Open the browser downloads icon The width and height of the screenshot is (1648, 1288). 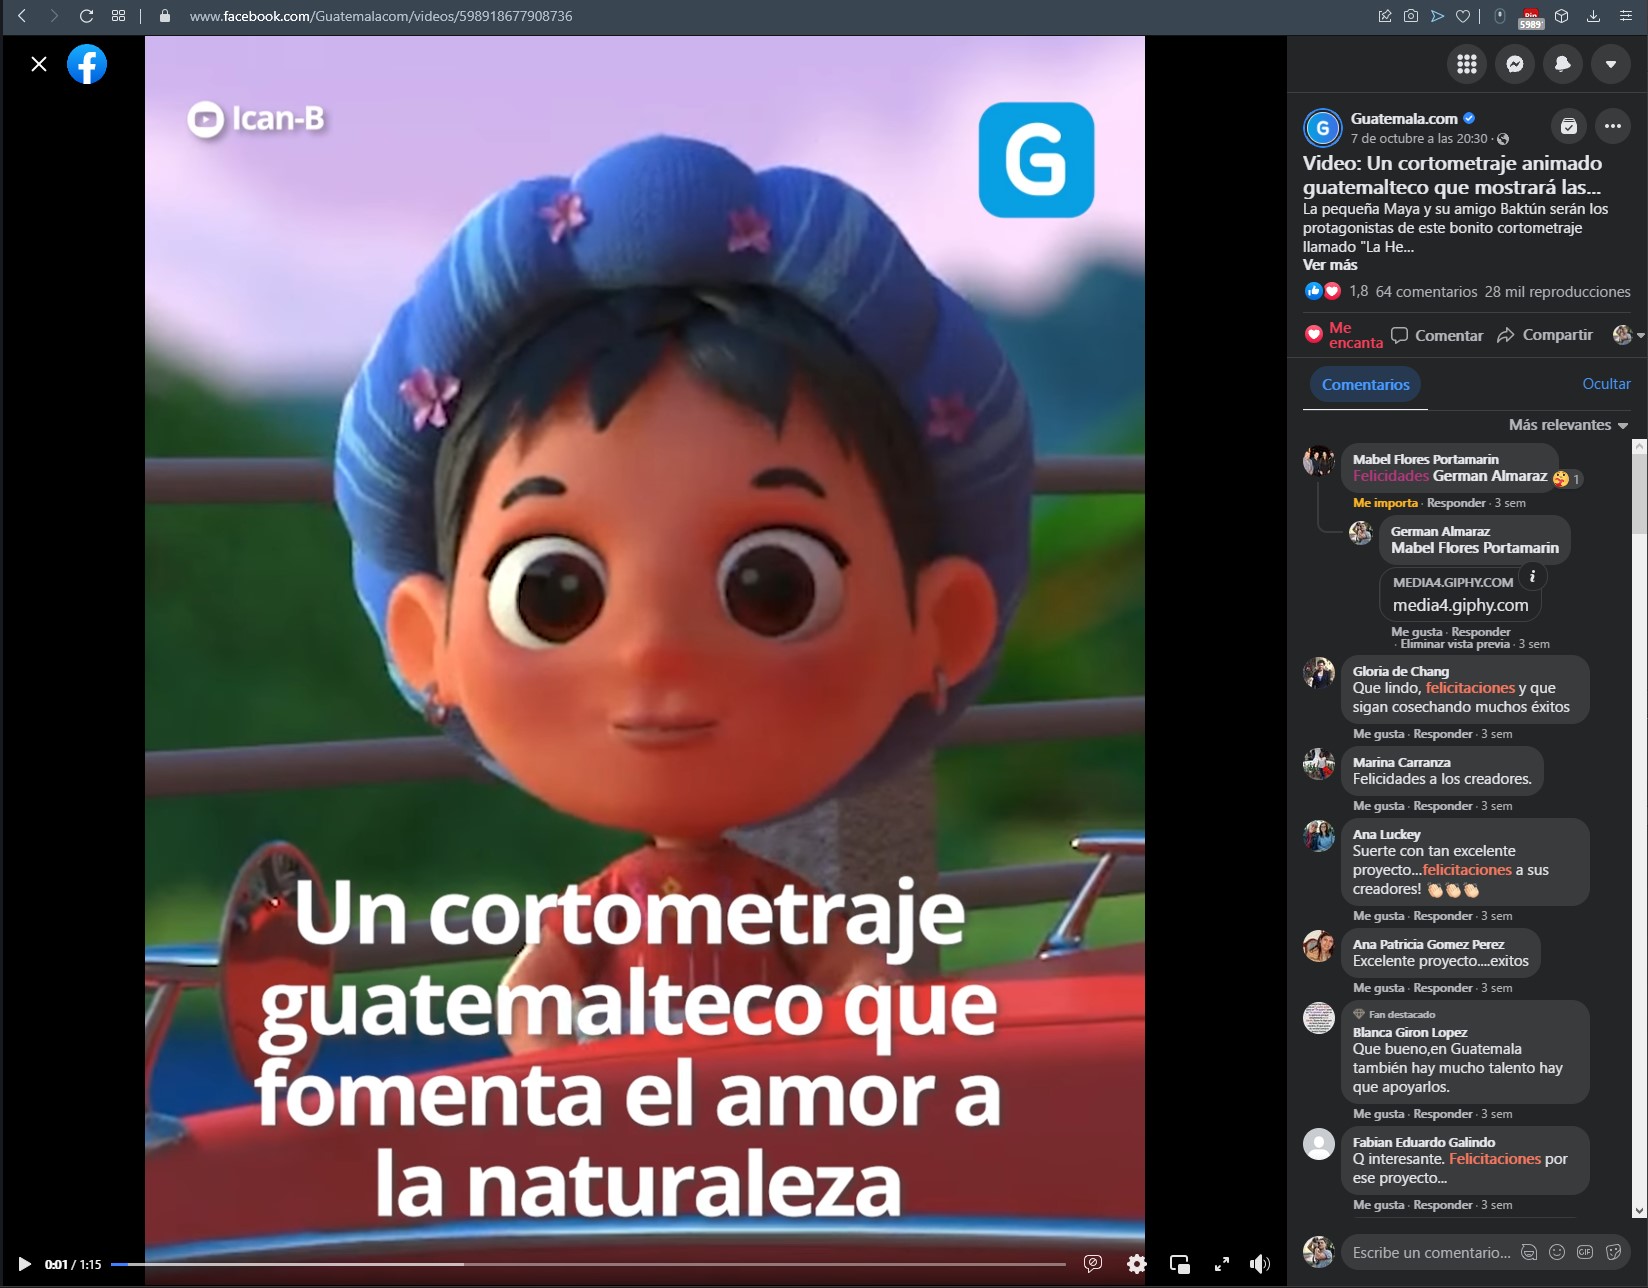(x=1594, y=16)
